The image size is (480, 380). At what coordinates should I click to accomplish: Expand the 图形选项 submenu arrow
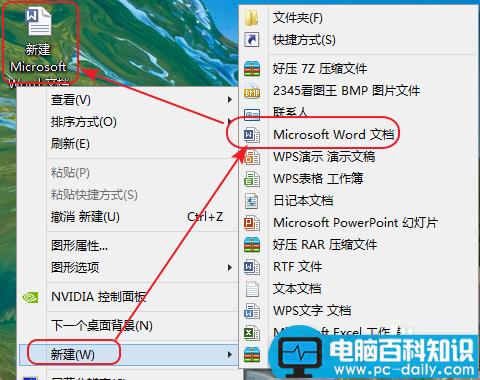(229, 267)
